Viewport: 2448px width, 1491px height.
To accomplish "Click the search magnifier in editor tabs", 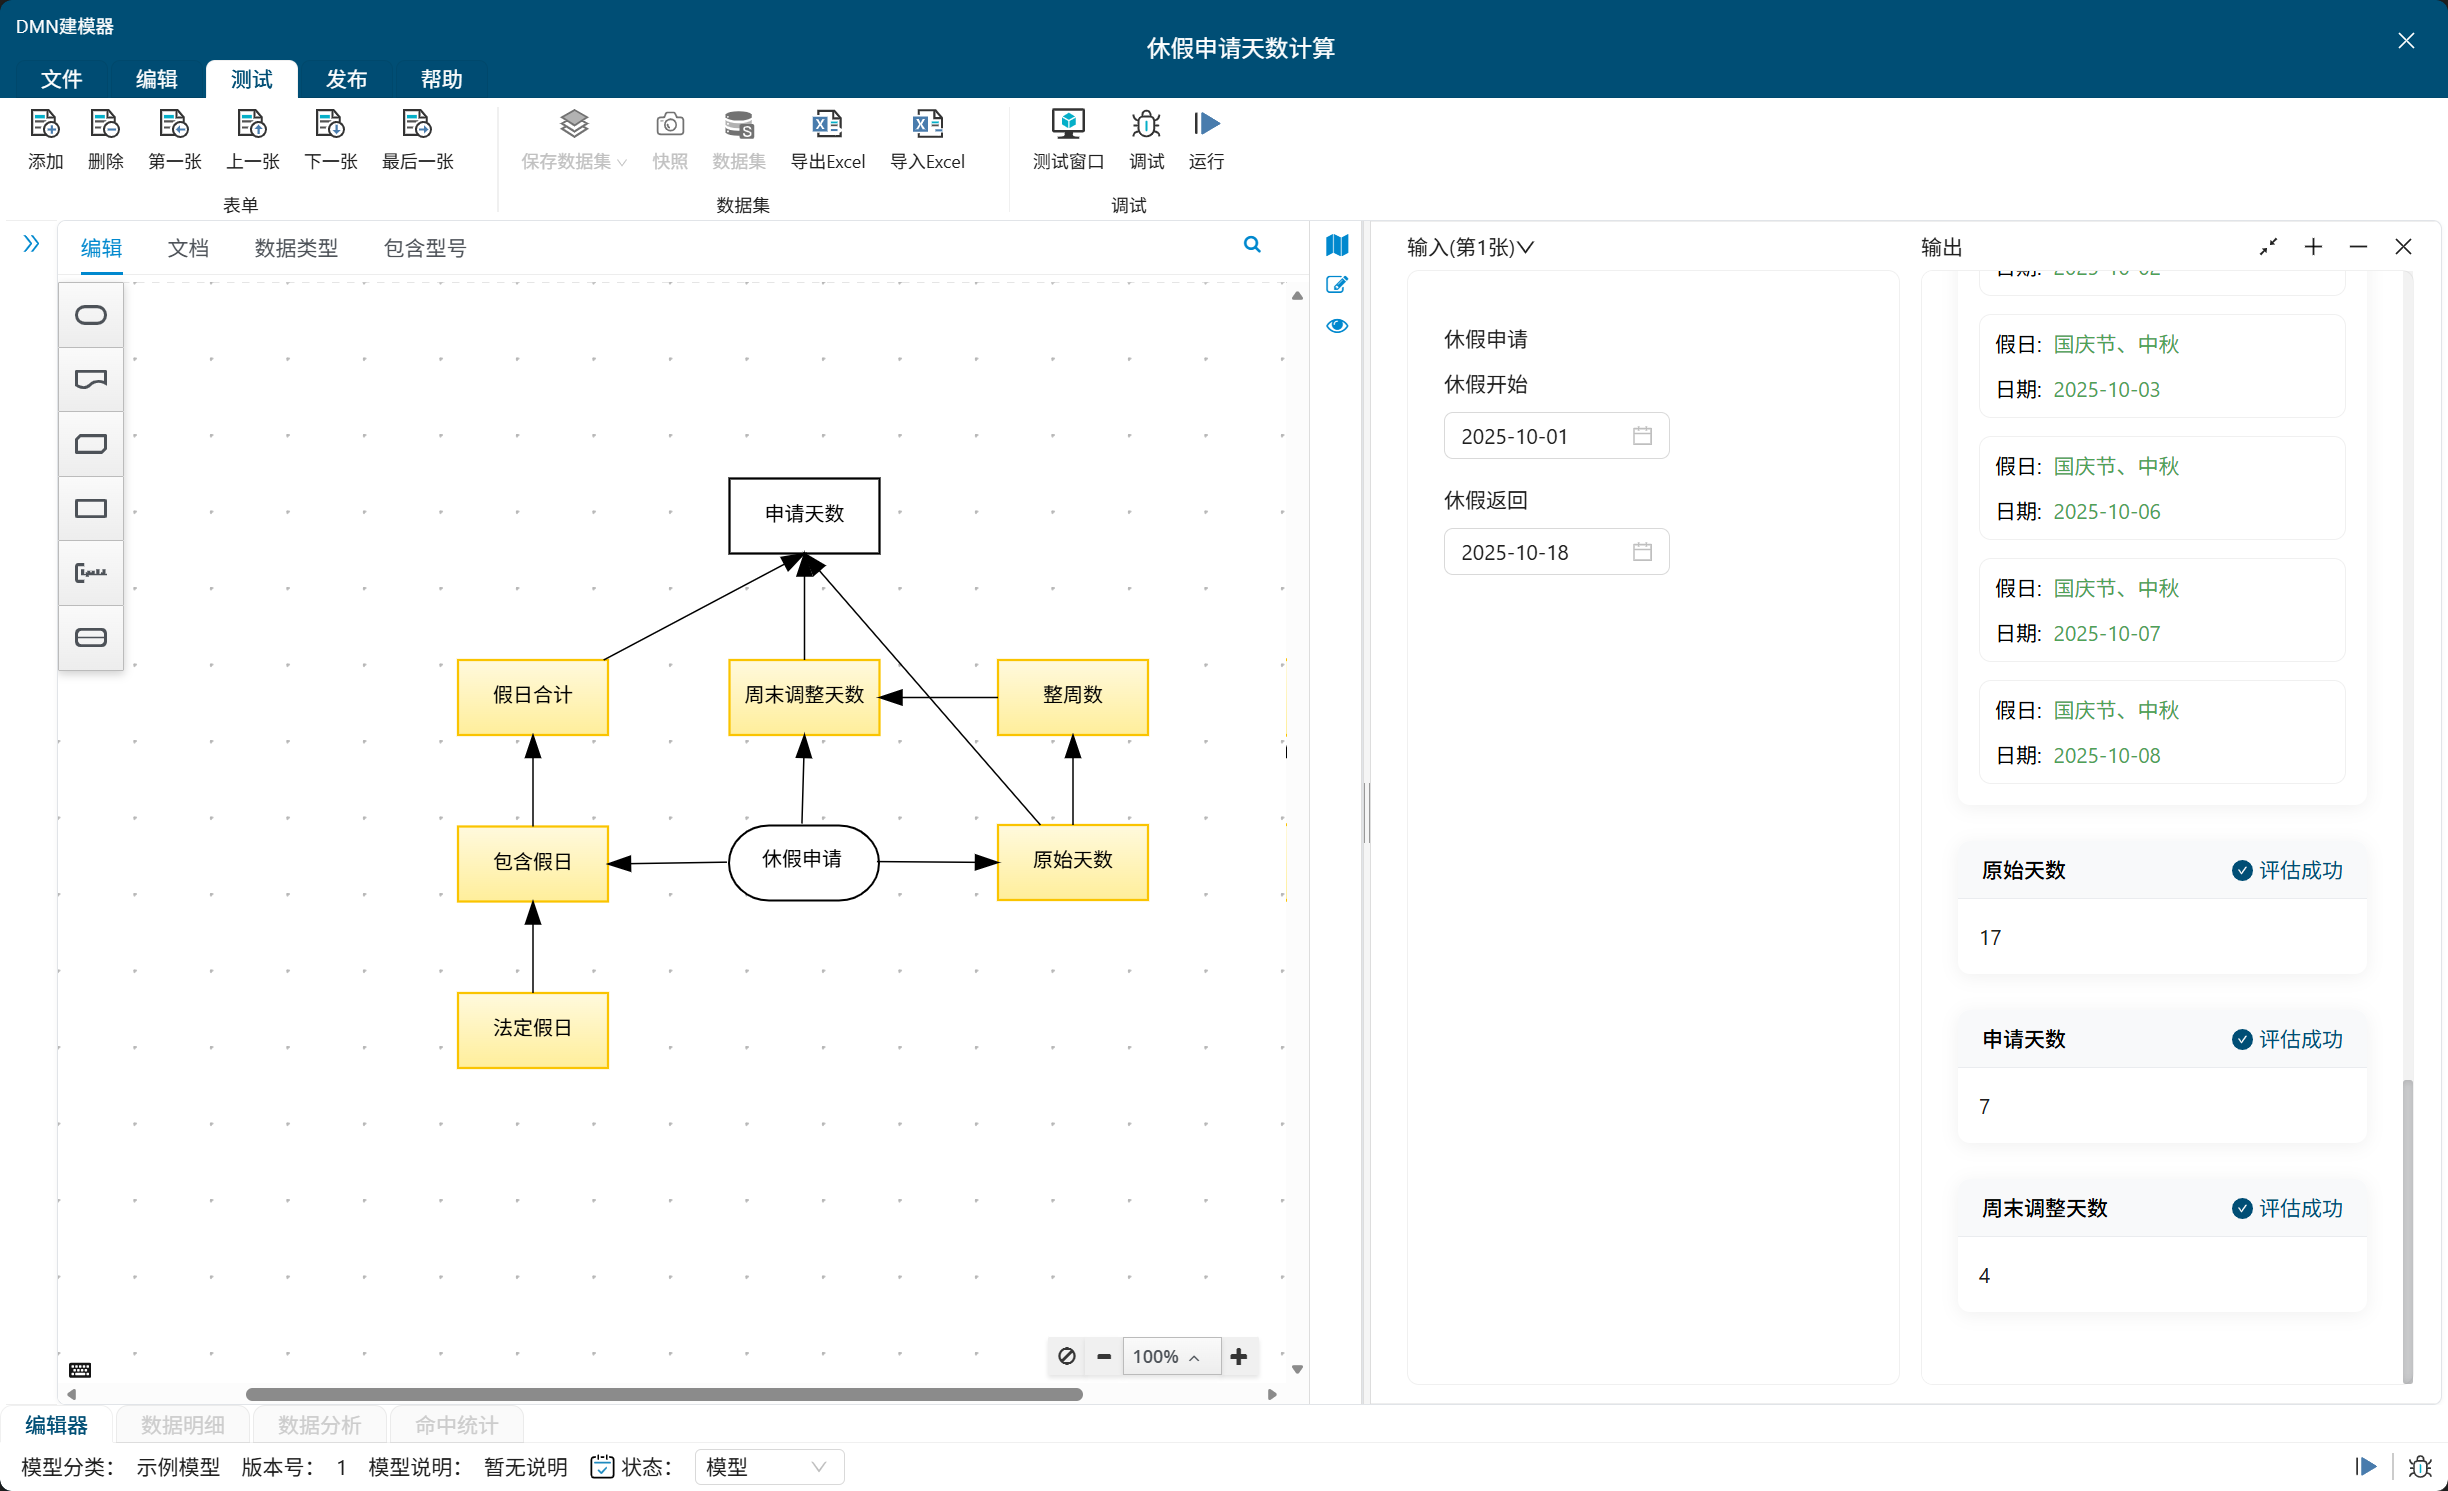I will coord(1252,245).
